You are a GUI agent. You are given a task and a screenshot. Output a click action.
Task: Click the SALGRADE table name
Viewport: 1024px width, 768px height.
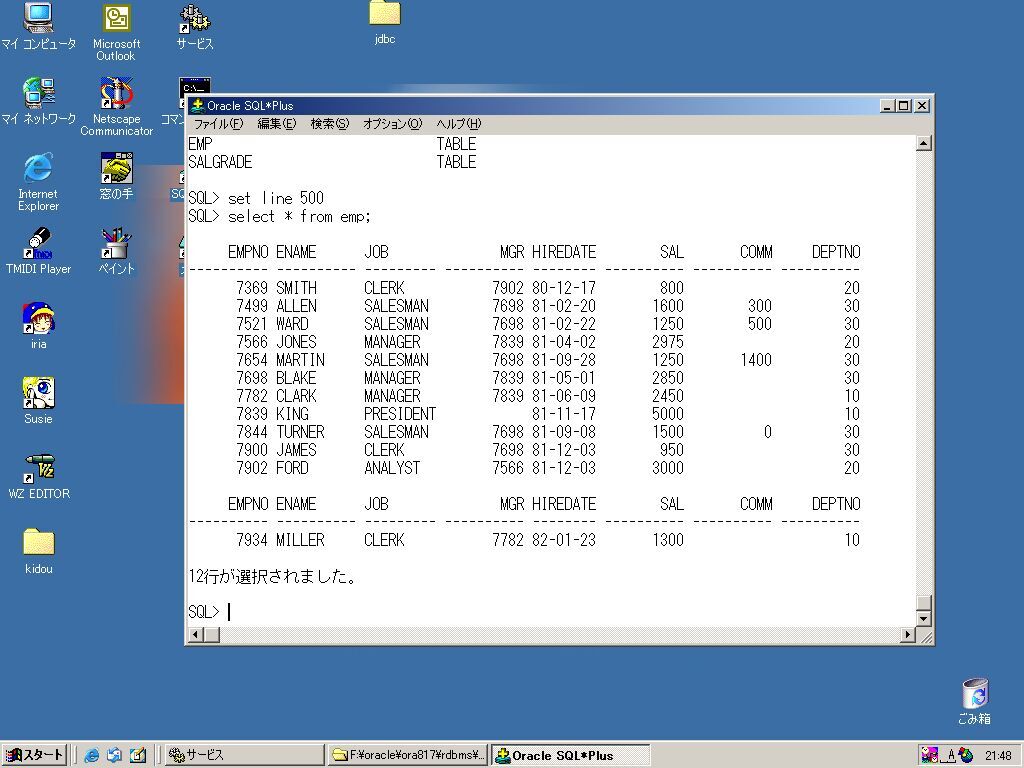coord(220,162)
